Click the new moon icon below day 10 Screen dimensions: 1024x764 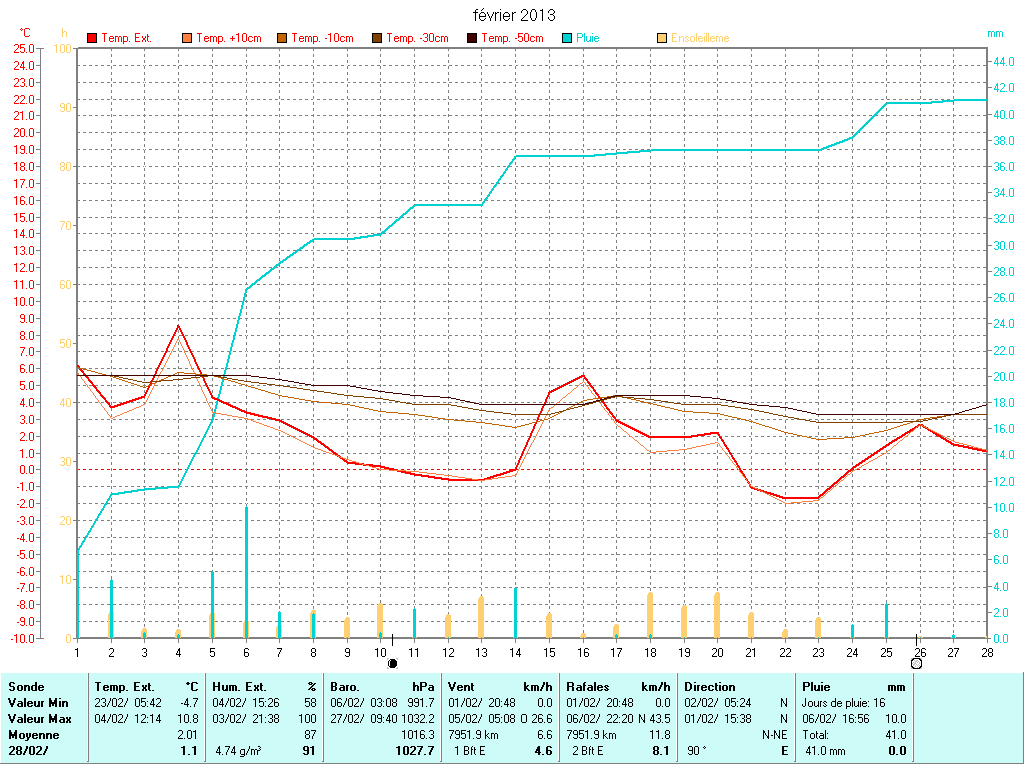pos(393,663)
